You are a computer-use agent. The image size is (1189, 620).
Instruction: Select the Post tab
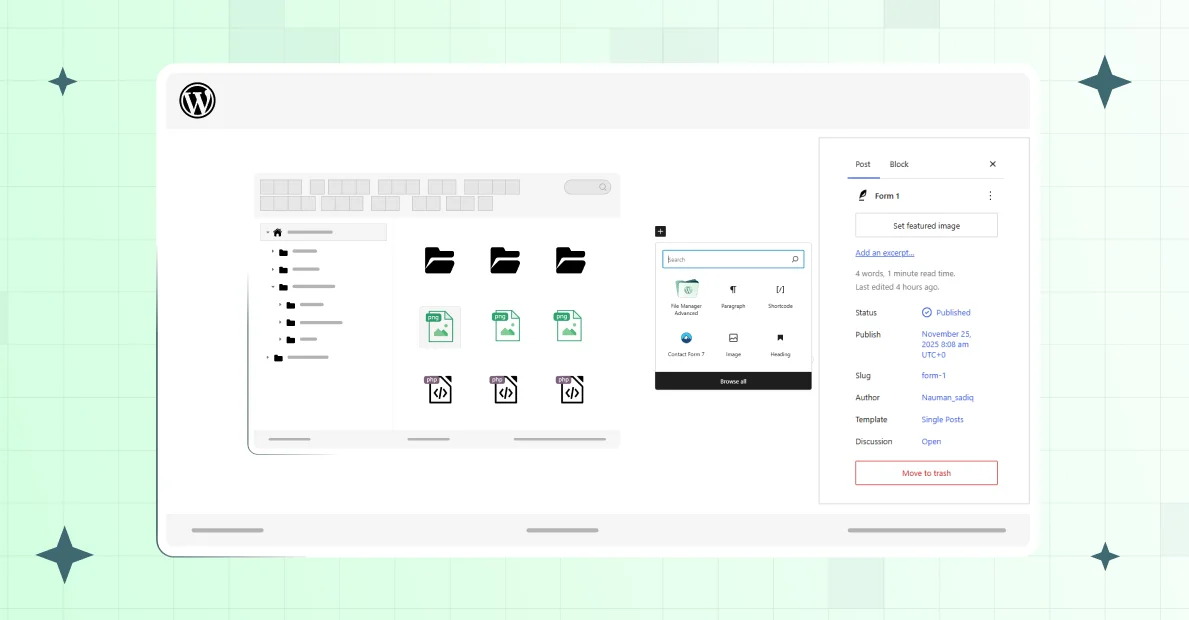point(863,164)
